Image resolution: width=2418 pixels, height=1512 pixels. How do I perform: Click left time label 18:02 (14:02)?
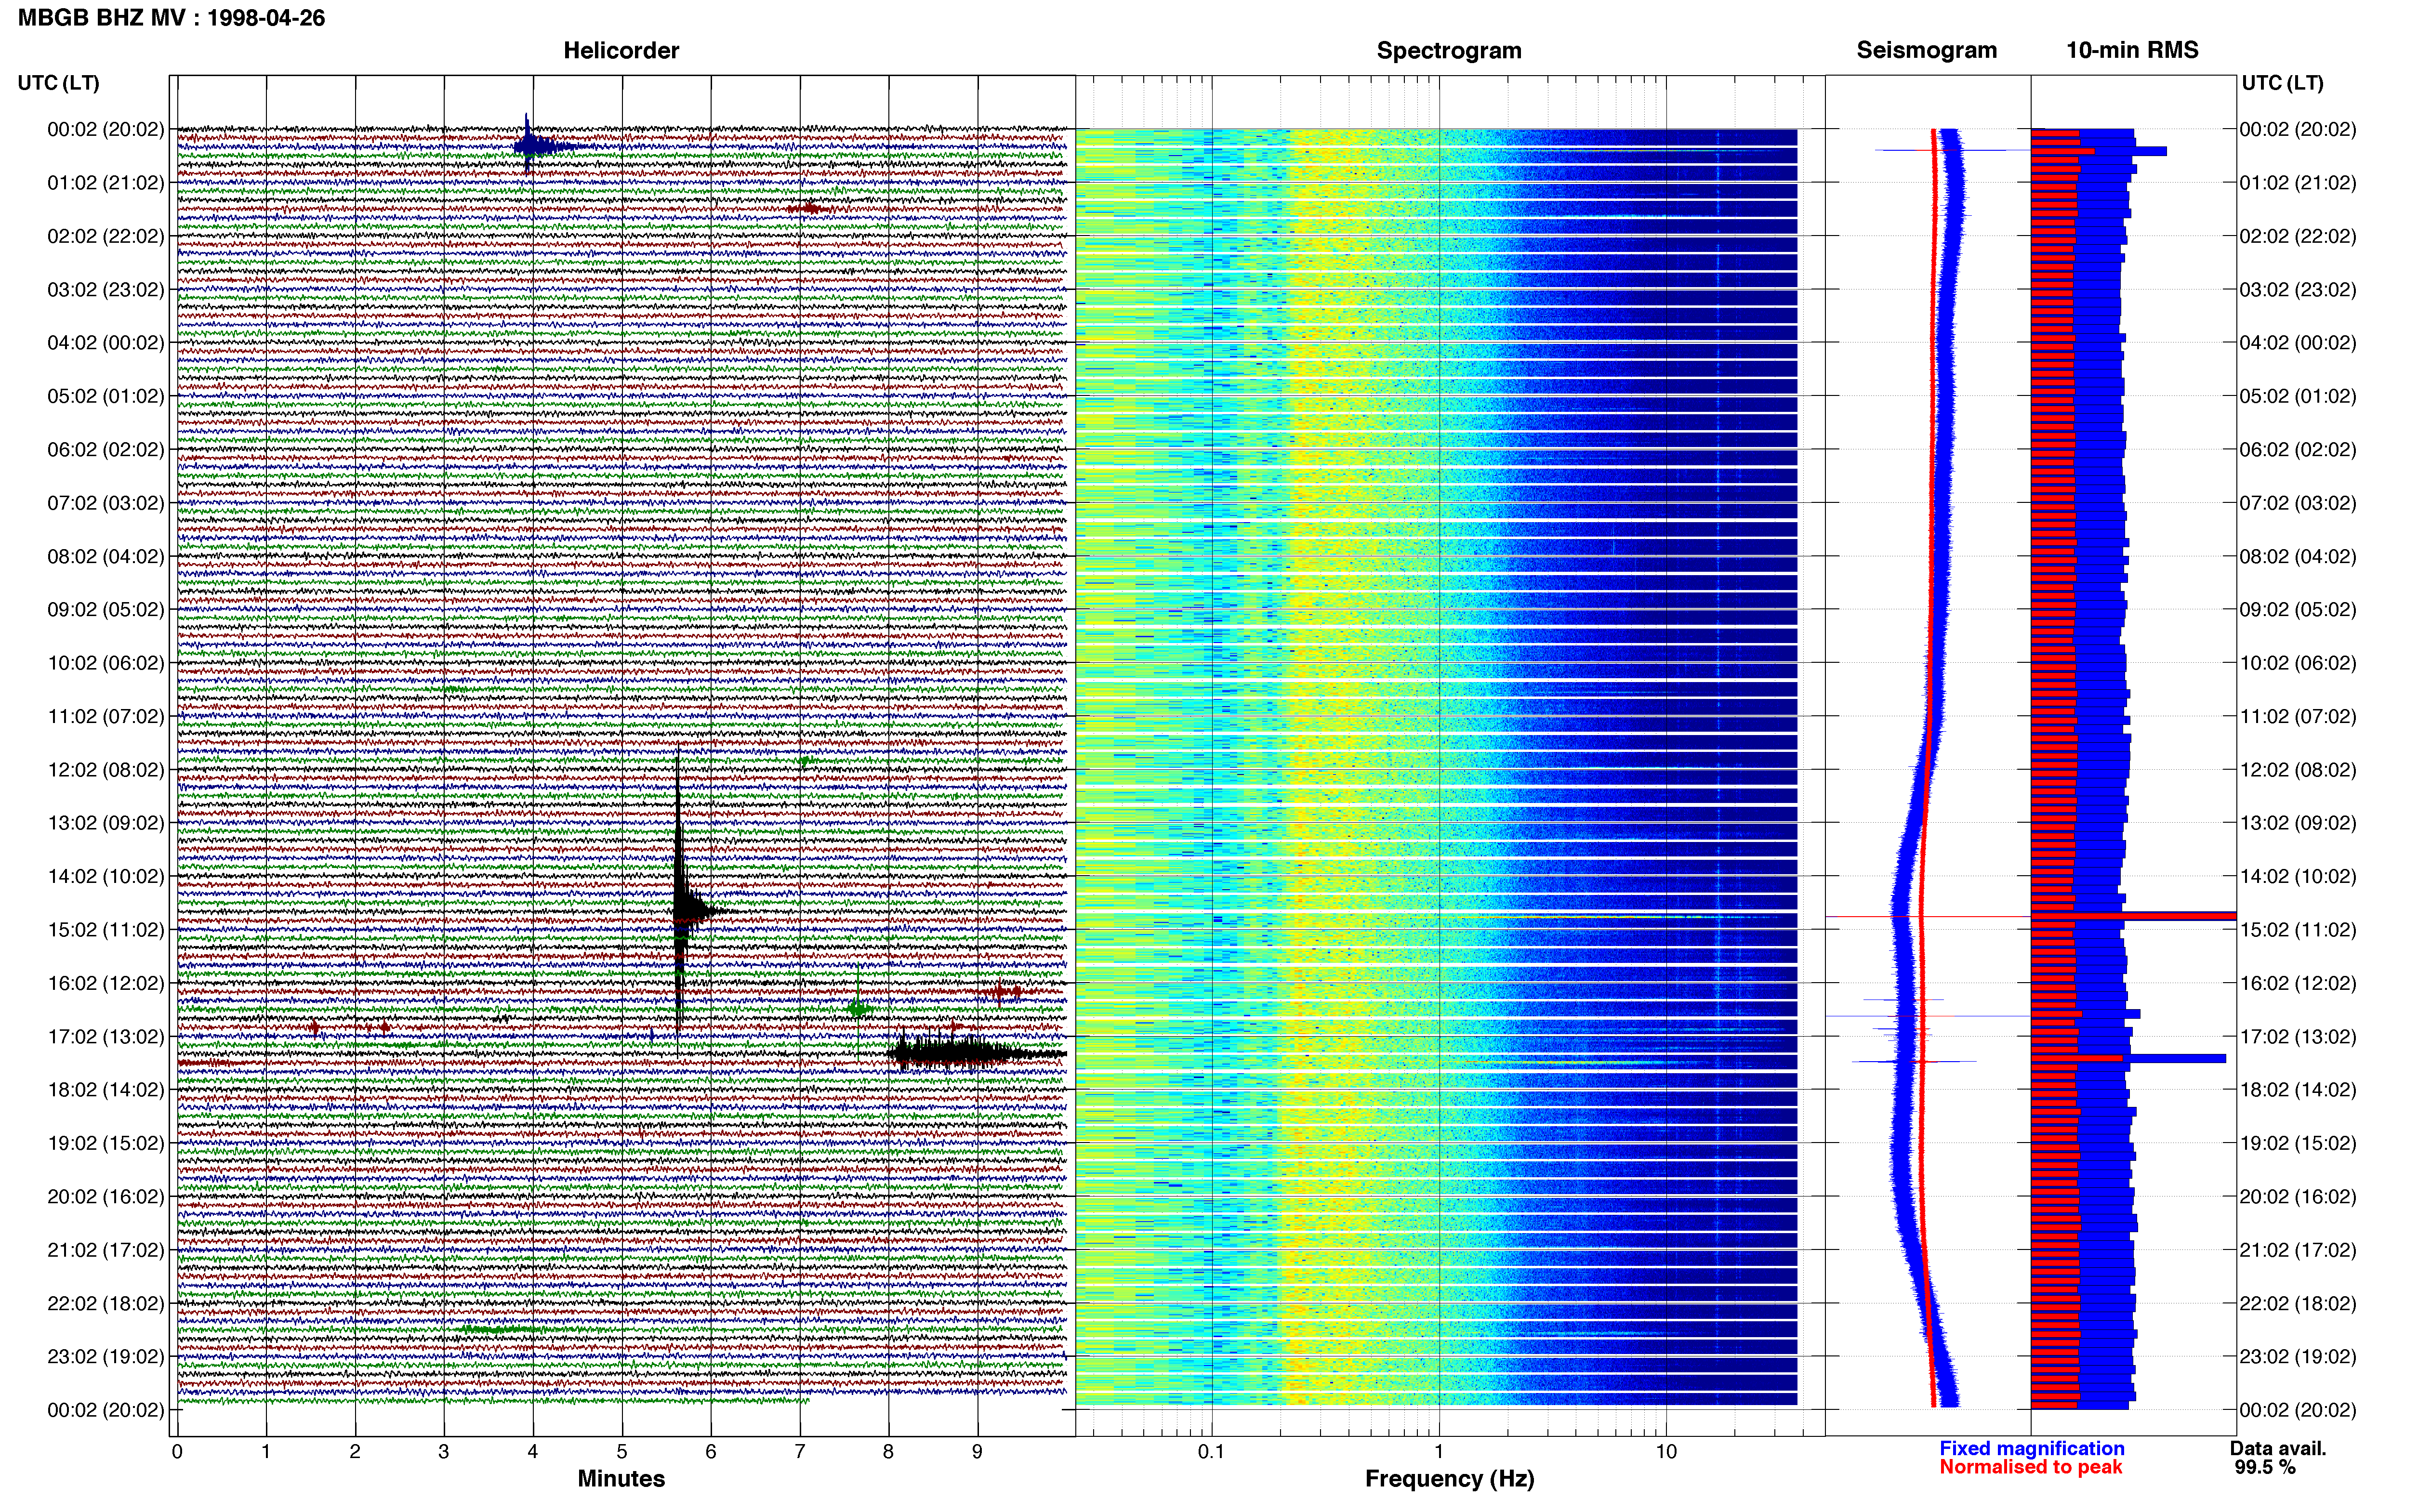click(x=105, y=1090)
